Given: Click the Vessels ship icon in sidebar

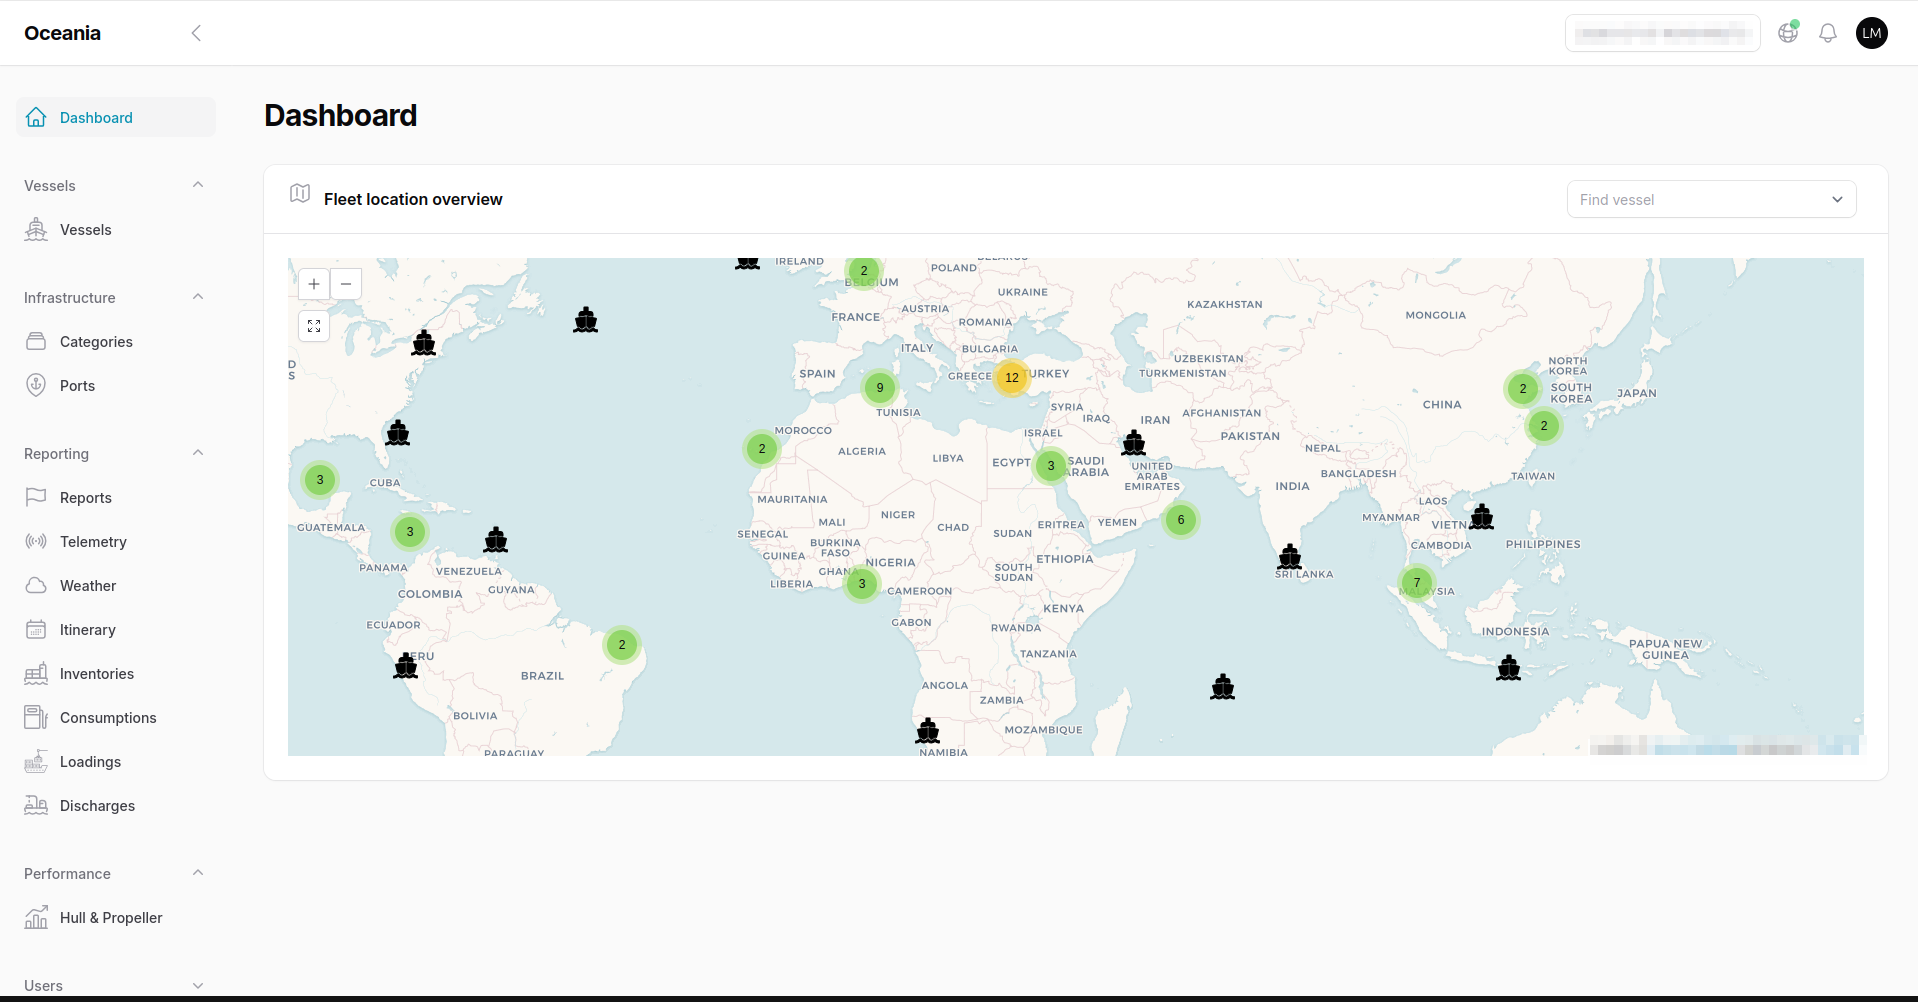Looking at the screenshot, I should (36, 229).
